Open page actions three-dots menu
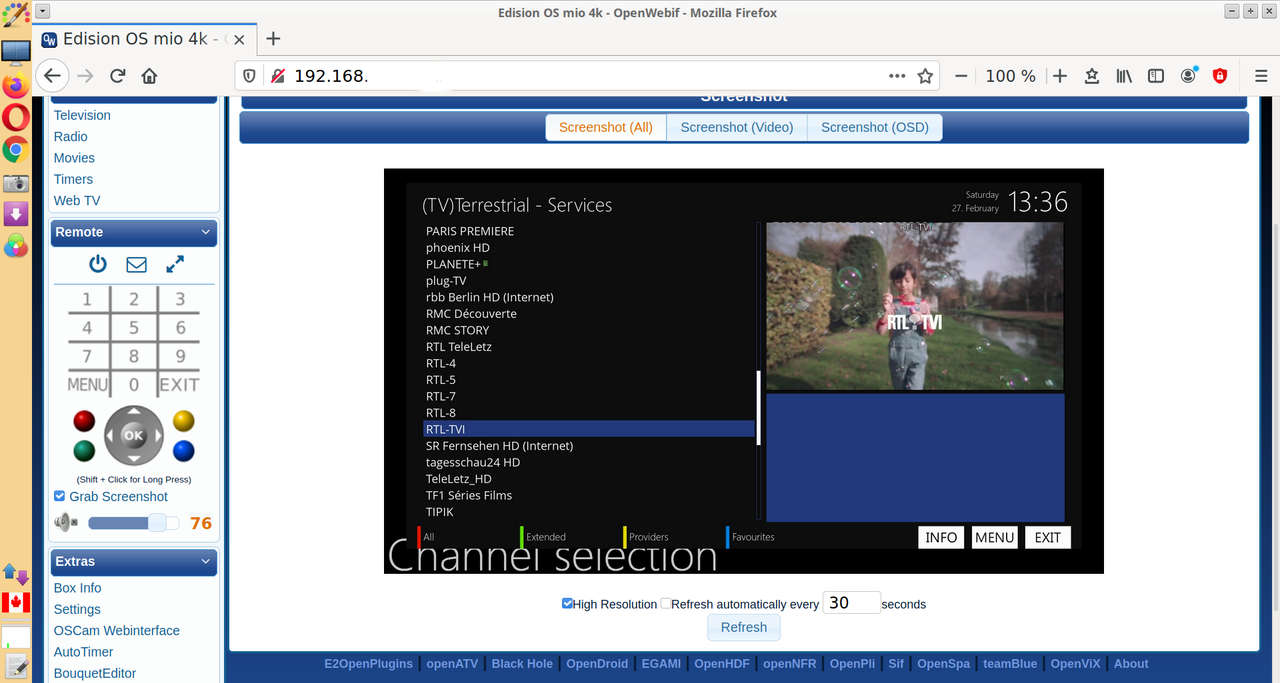 (897, 76)
